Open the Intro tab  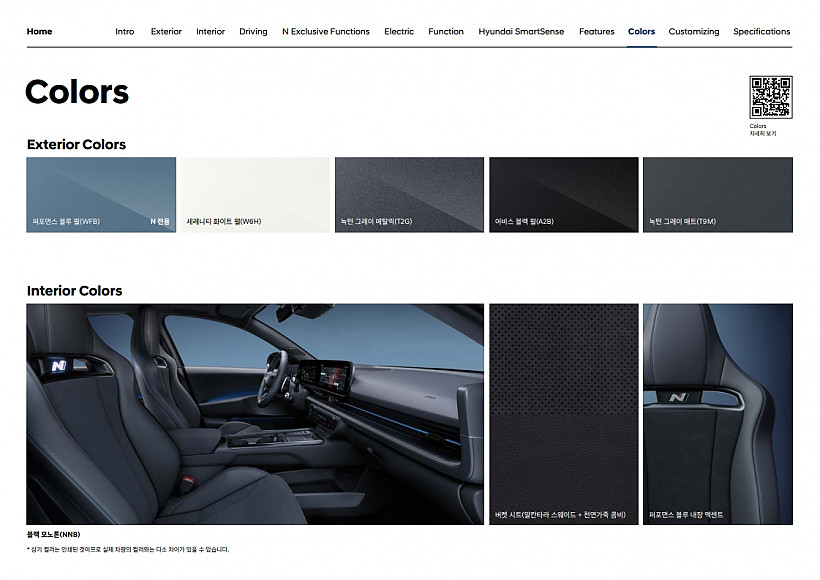(124, 31)
